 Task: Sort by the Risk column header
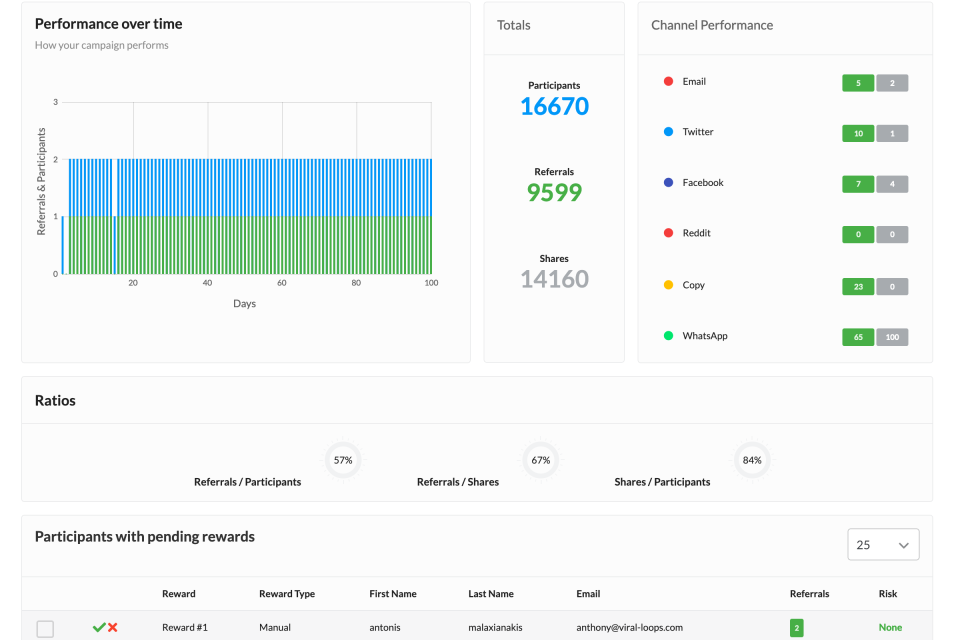(x=888, y=594)
